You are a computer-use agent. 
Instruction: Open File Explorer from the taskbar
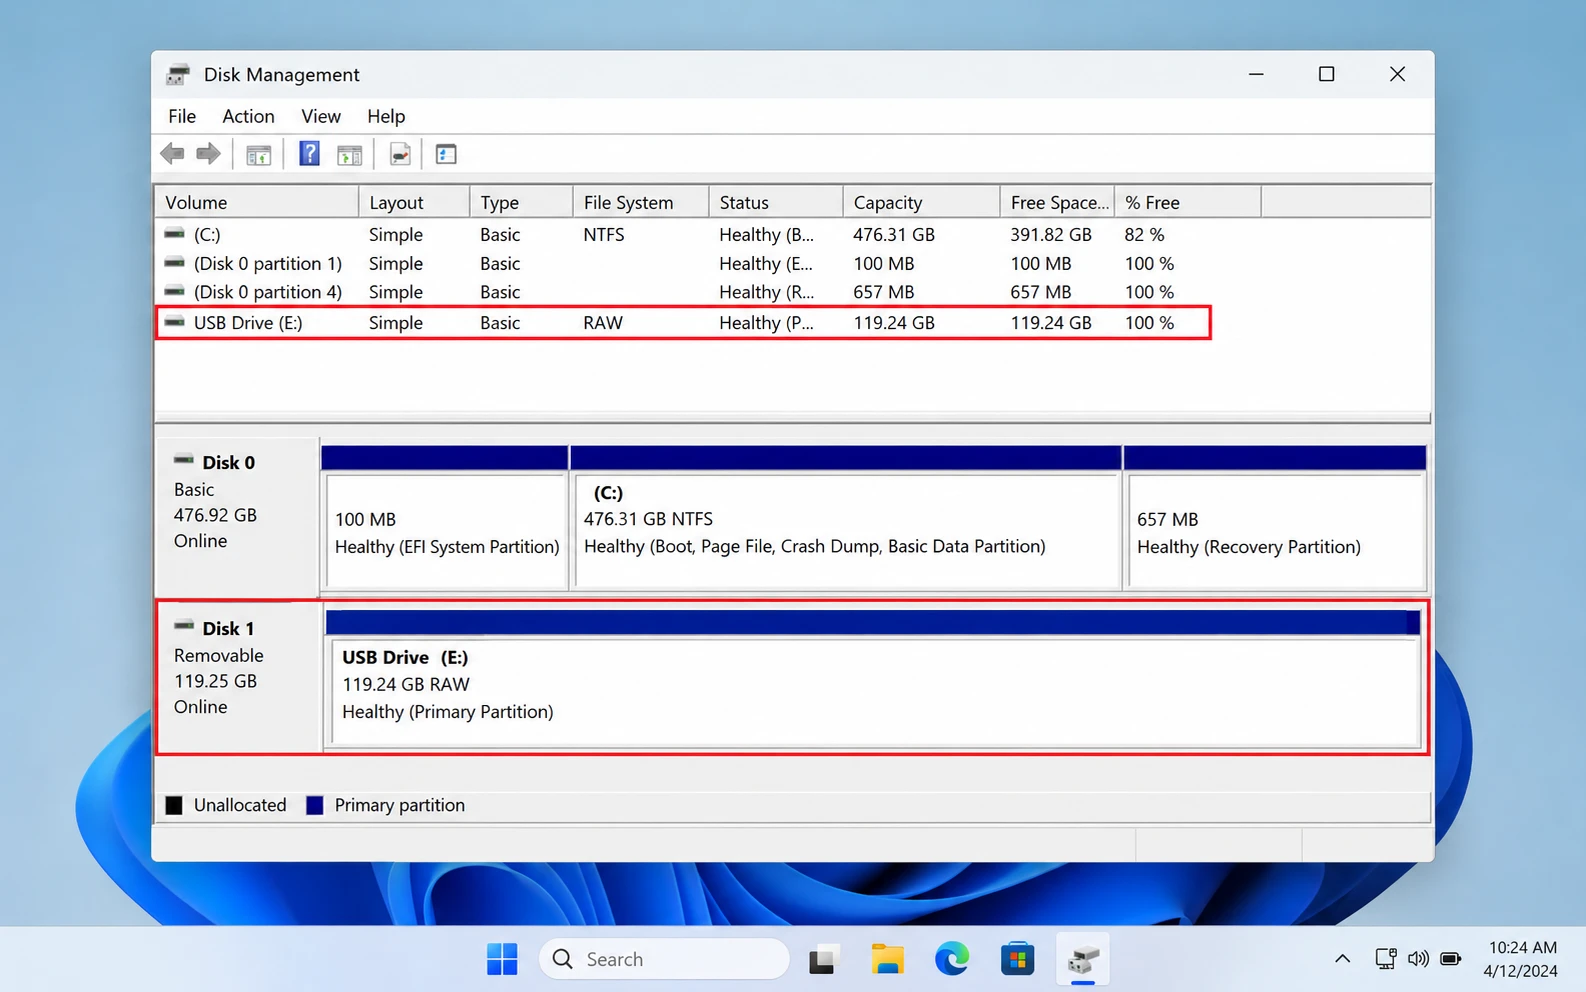[x=887, y=959]
